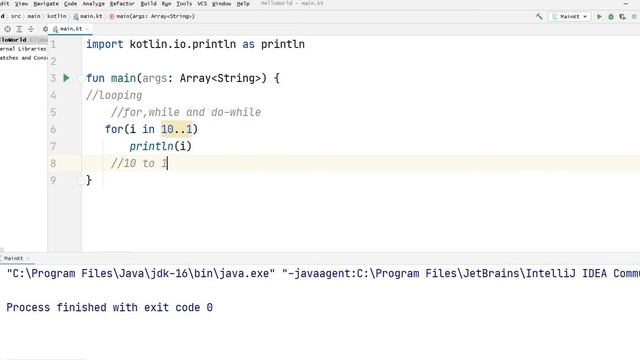Open the Analyze menu
This screenshot has width=640, height=360.
click(x=93, y=4)
